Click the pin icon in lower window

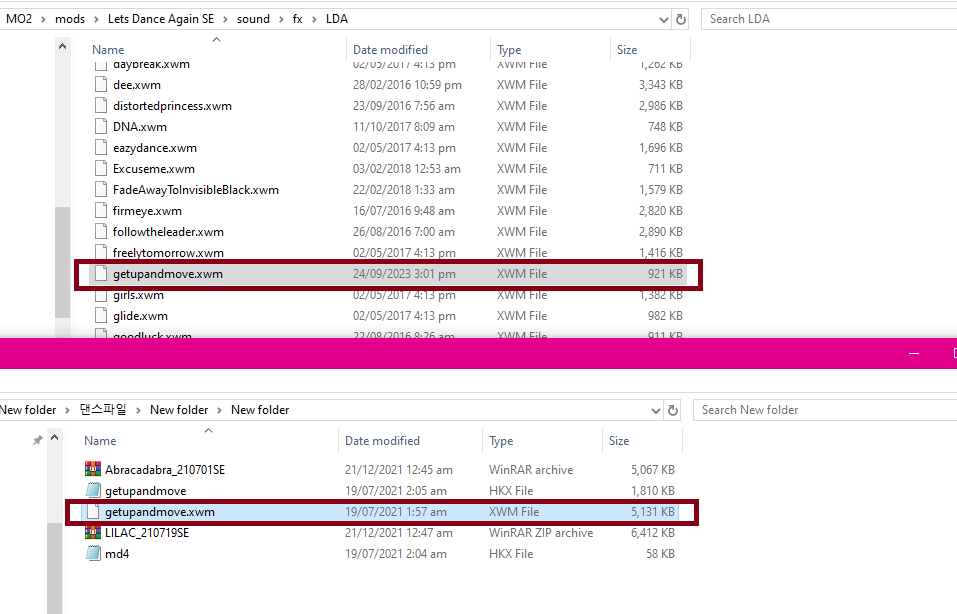(x=37, y=439)
